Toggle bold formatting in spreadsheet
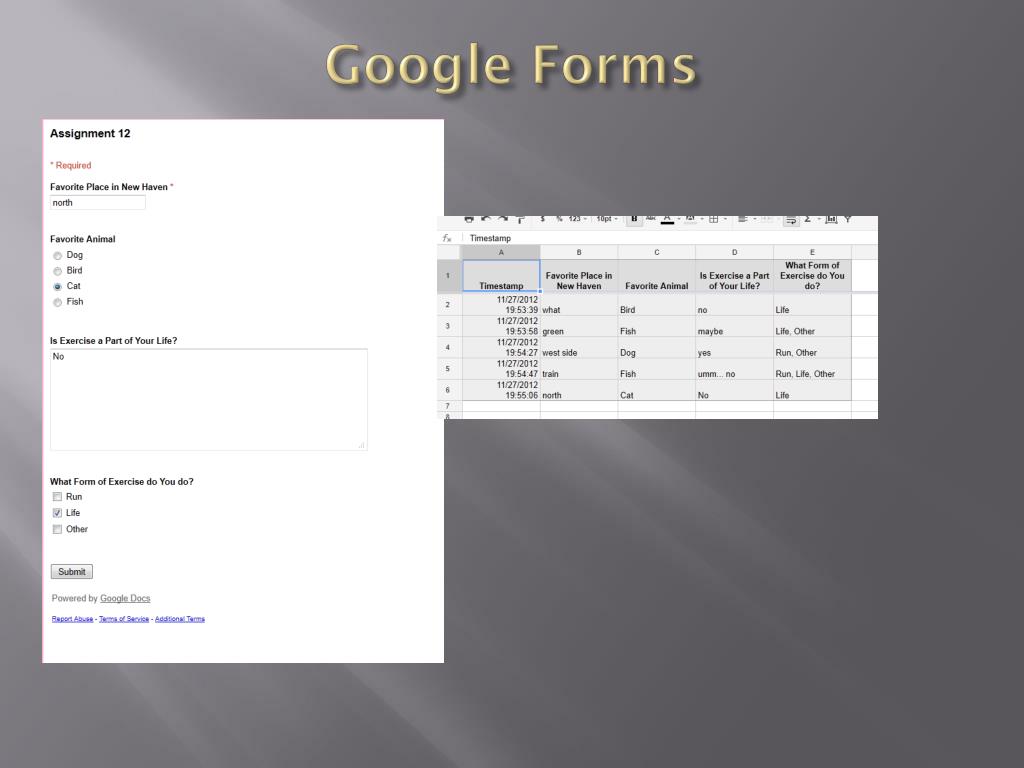The width and height of the screenshot is (1024, 768). (634, 219)
